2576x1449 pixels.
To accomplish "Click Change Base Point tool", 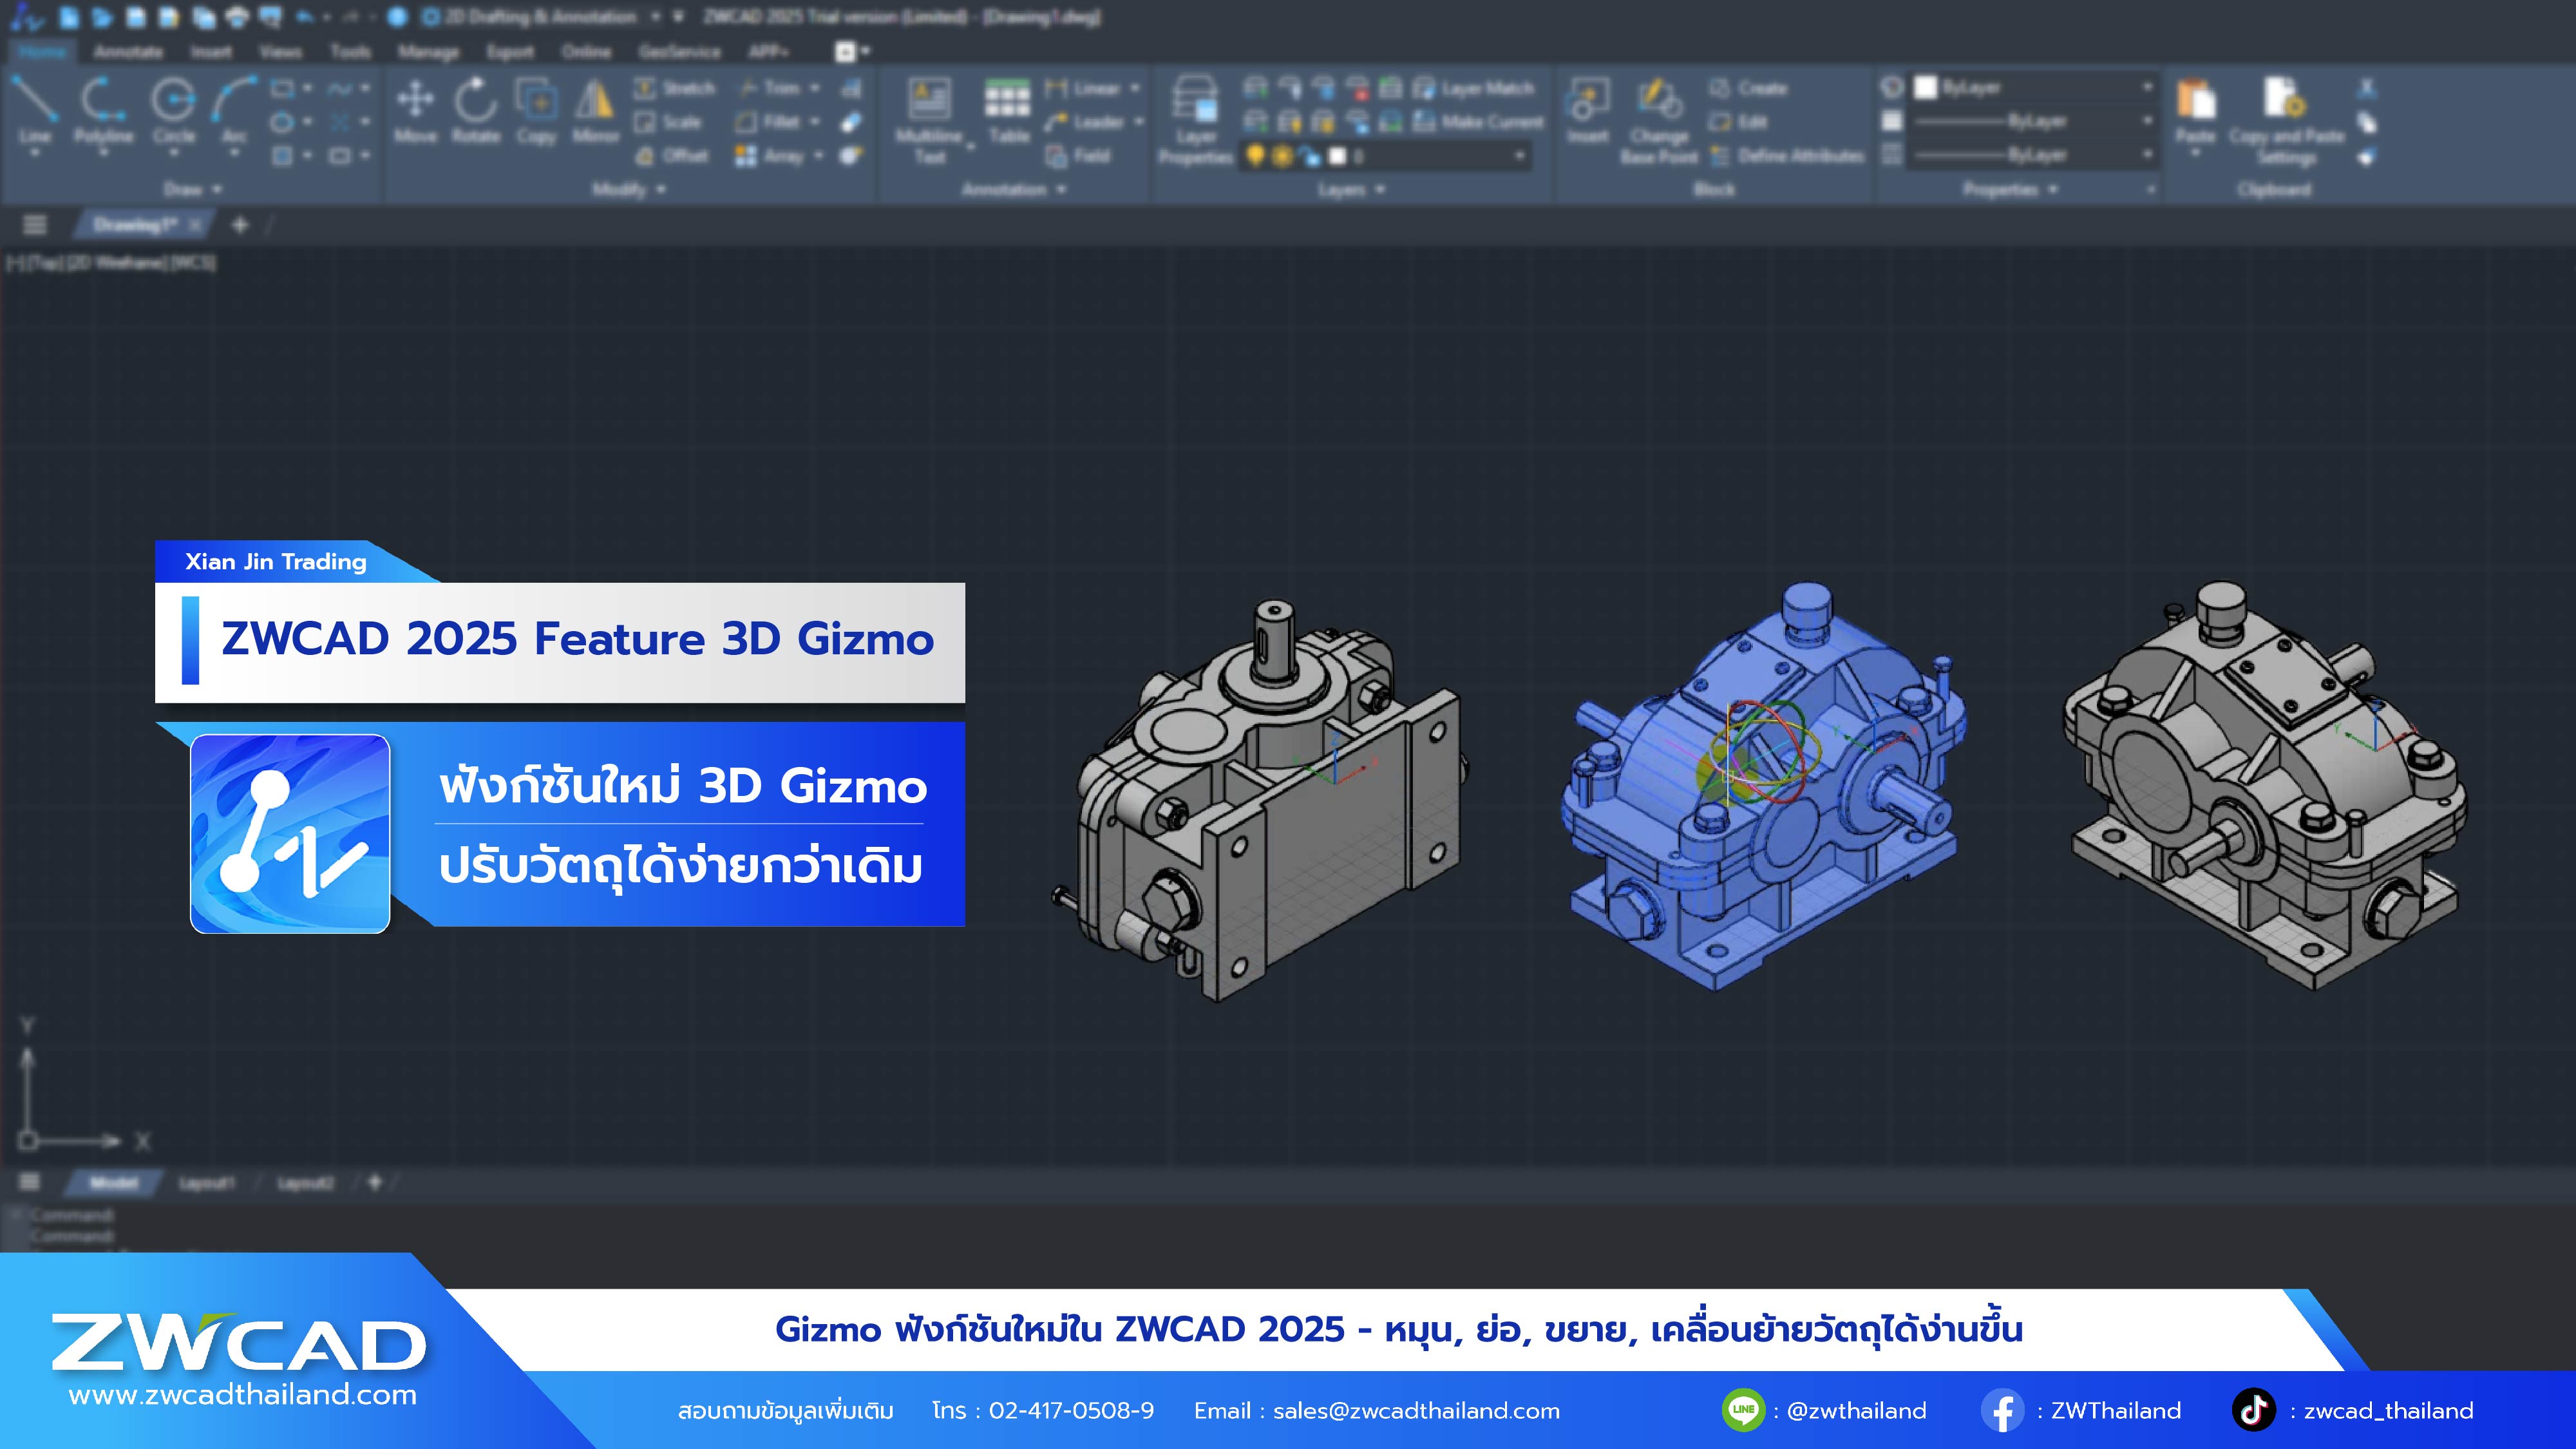I will 1659,120.
